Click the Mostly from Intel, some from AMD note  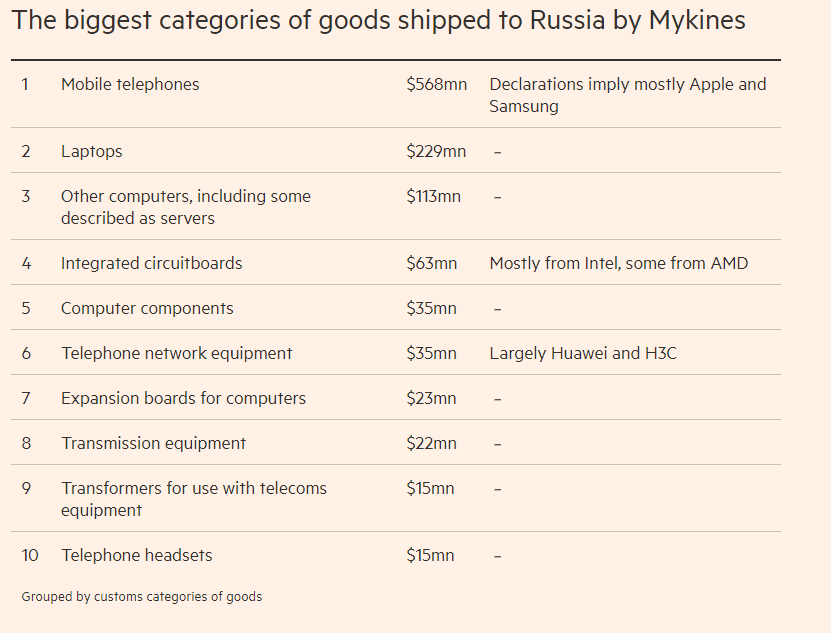click(618, 264)
